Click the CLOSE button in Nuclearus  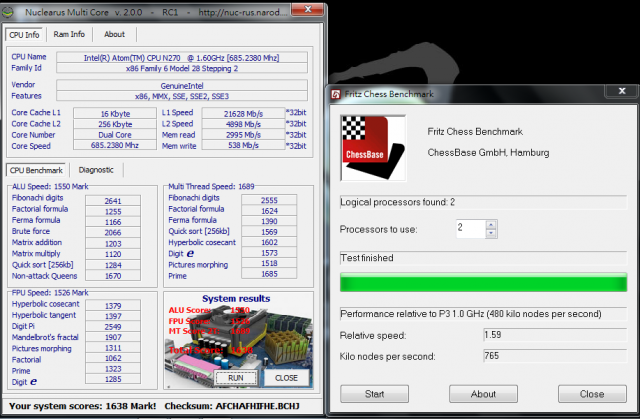(x=286, y=378)
